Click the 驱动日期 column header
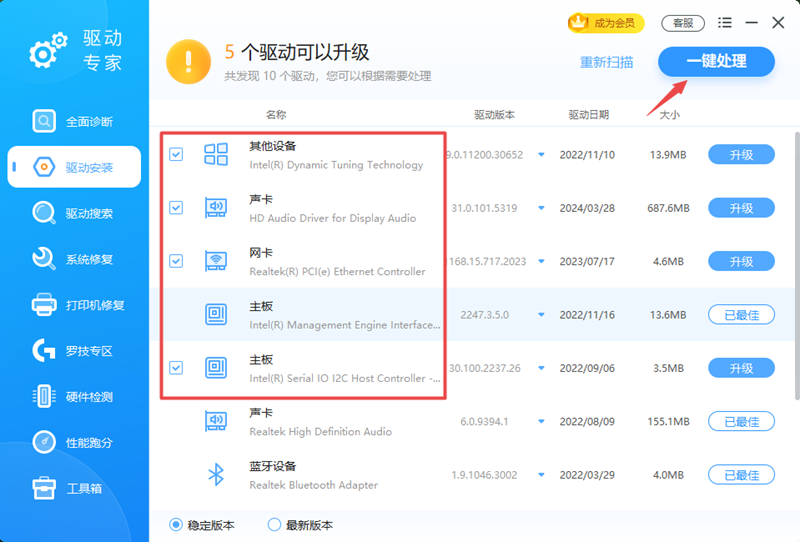The width and height of the screenshot is (800, 542). tap(589, 114)
